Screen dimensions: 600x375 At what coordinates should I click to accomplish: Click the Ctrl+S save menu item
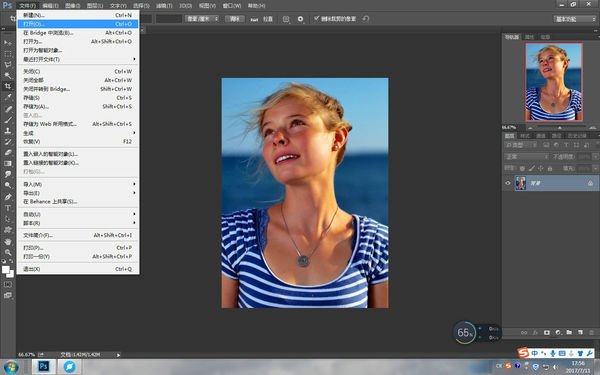pos(78,98)
